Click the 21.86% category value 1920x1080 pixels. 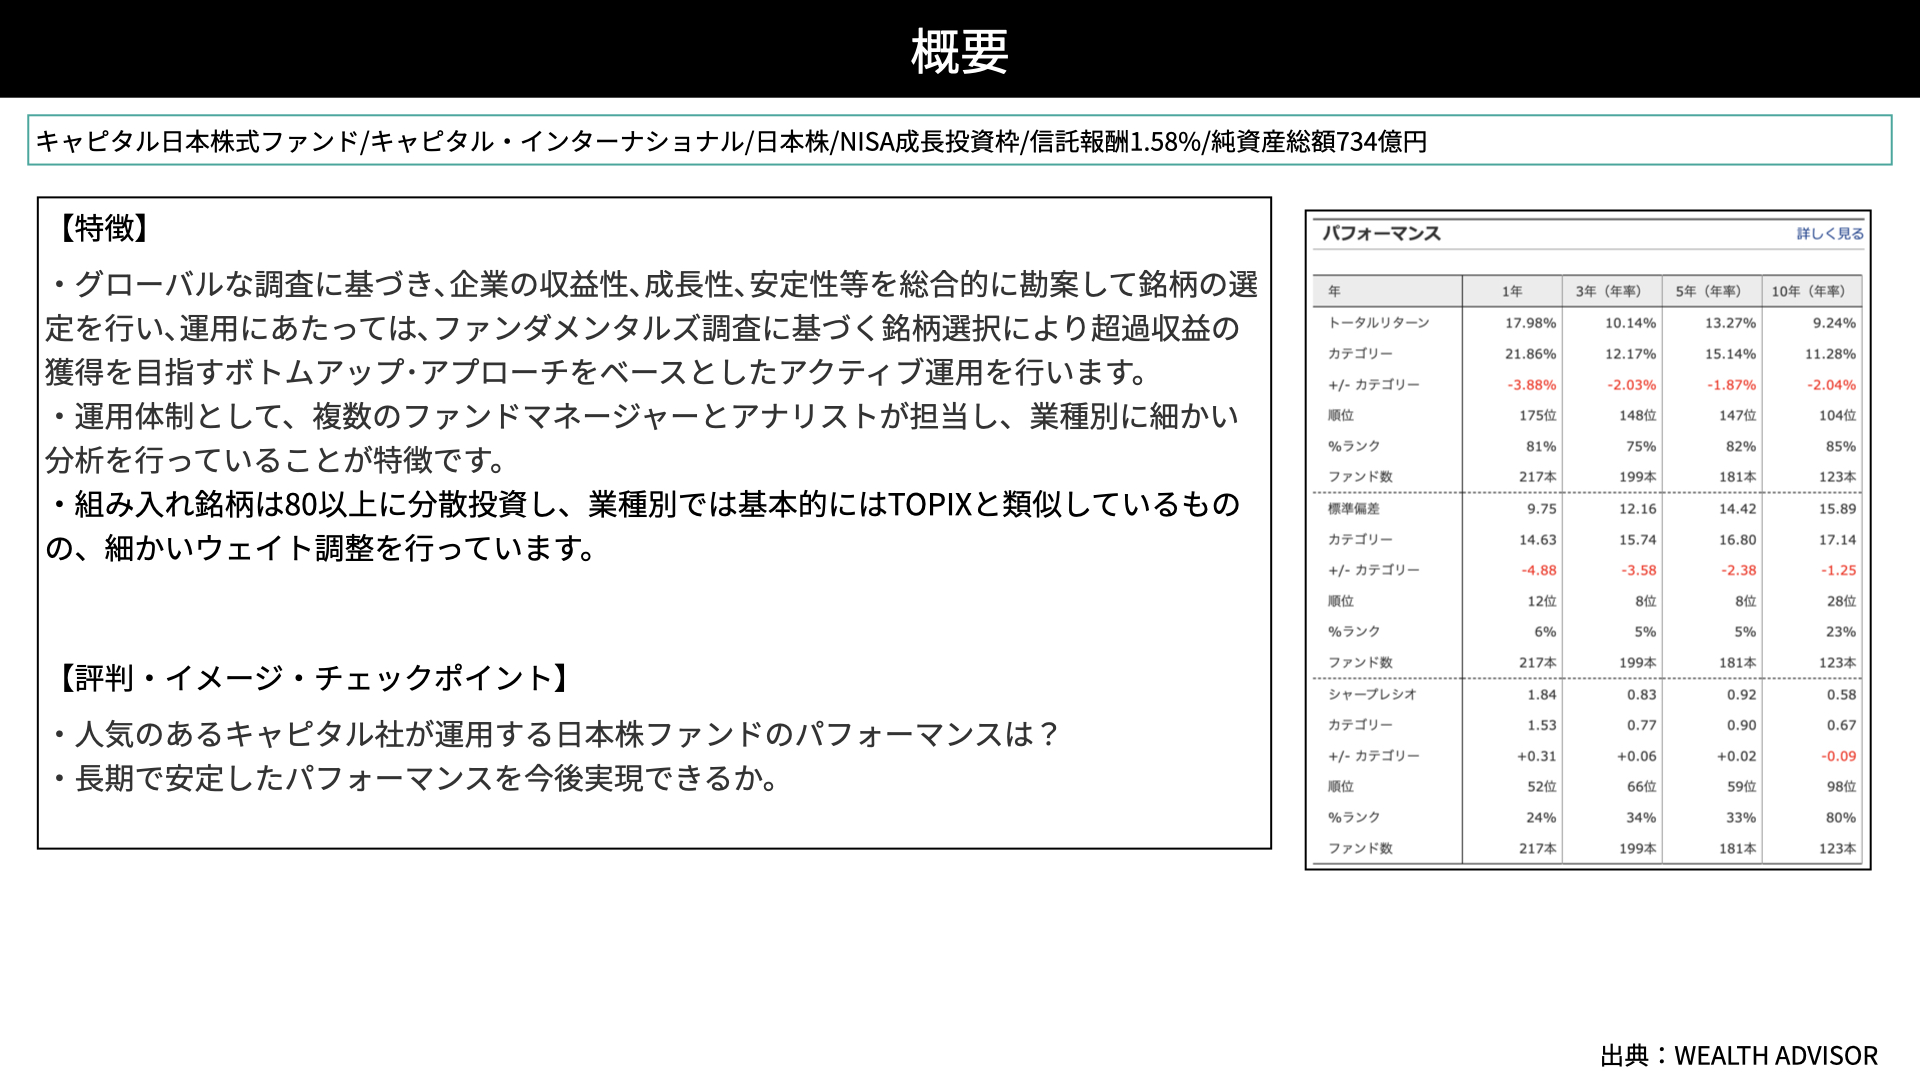(1531, 354)
